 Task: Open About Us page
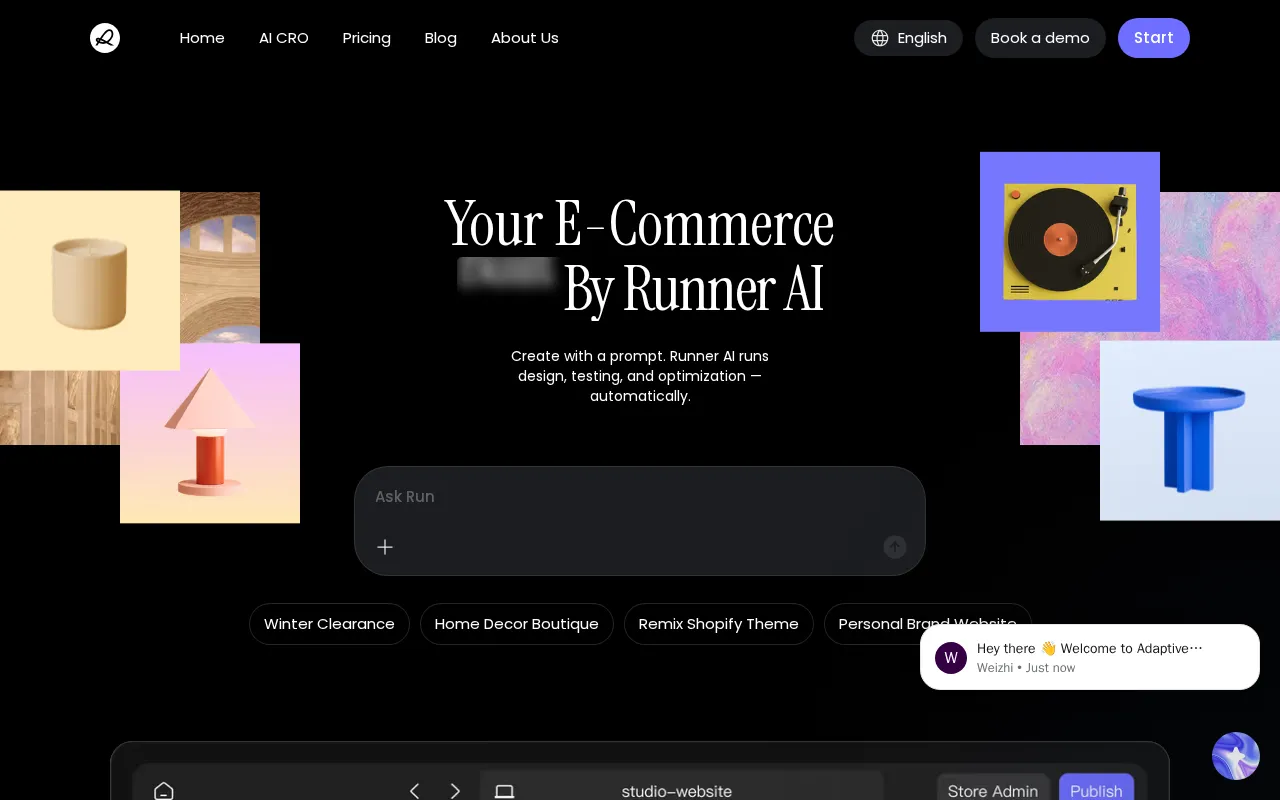click(525, 38)
